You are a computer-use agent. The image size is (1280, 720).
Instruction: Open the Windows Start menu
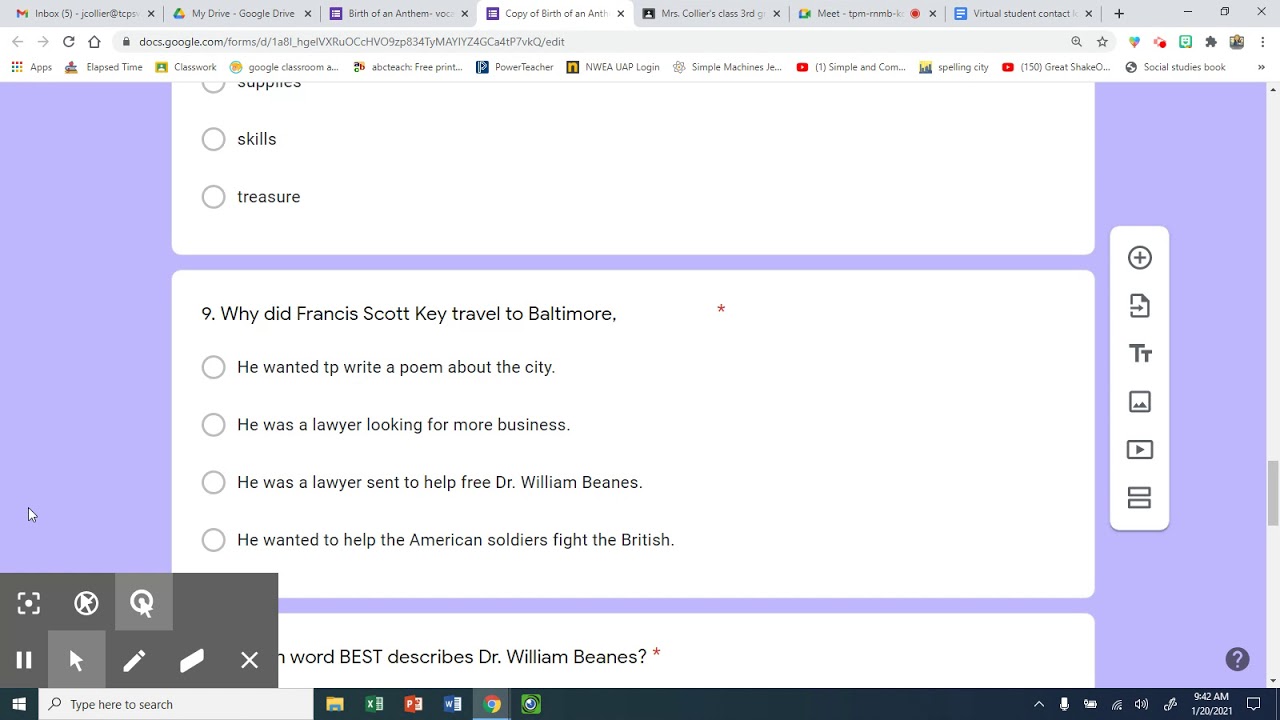[x=19, y=704]
